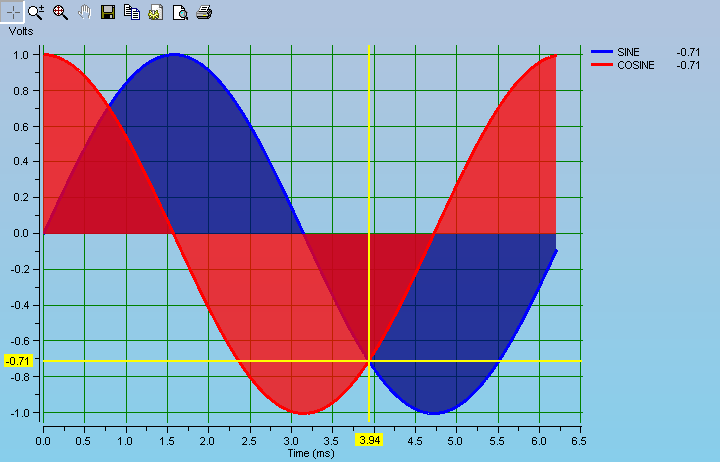This screenshot has height=462, width=720.
Task: Click the yellow 3.94 time cursor label
Action: pyautogui.click(x=370, y=440)
